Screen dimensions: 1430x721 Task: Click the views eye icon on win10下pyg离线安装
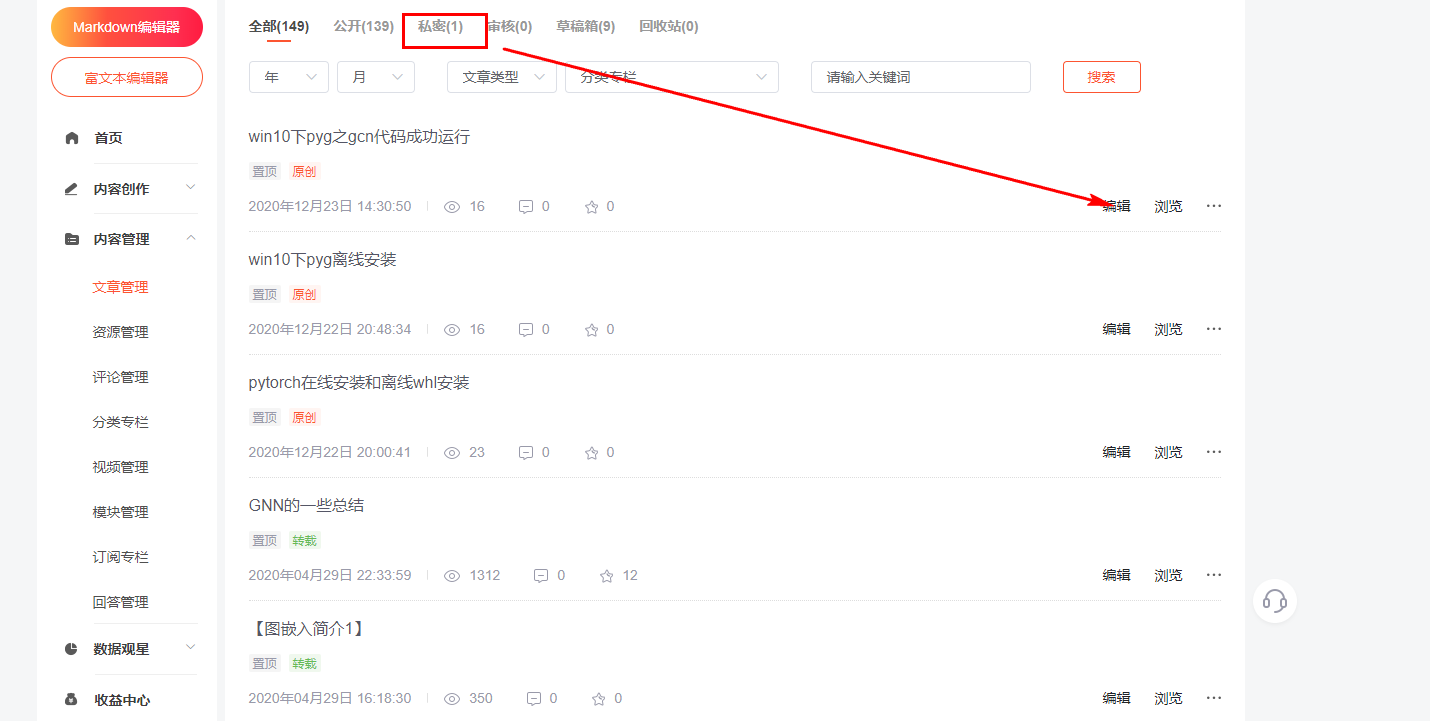(452, 329)
